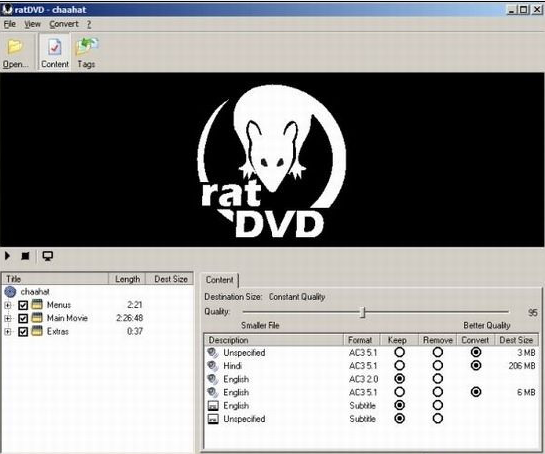Screen dimensions: 545x454
Task: Select Convert for Hindi audio track
Action: [476, 365]
